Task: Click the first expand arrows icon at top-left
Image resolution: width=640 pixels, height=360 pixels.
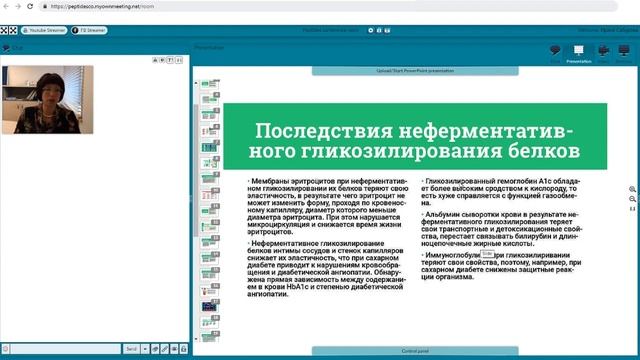Action: [4, 30]
